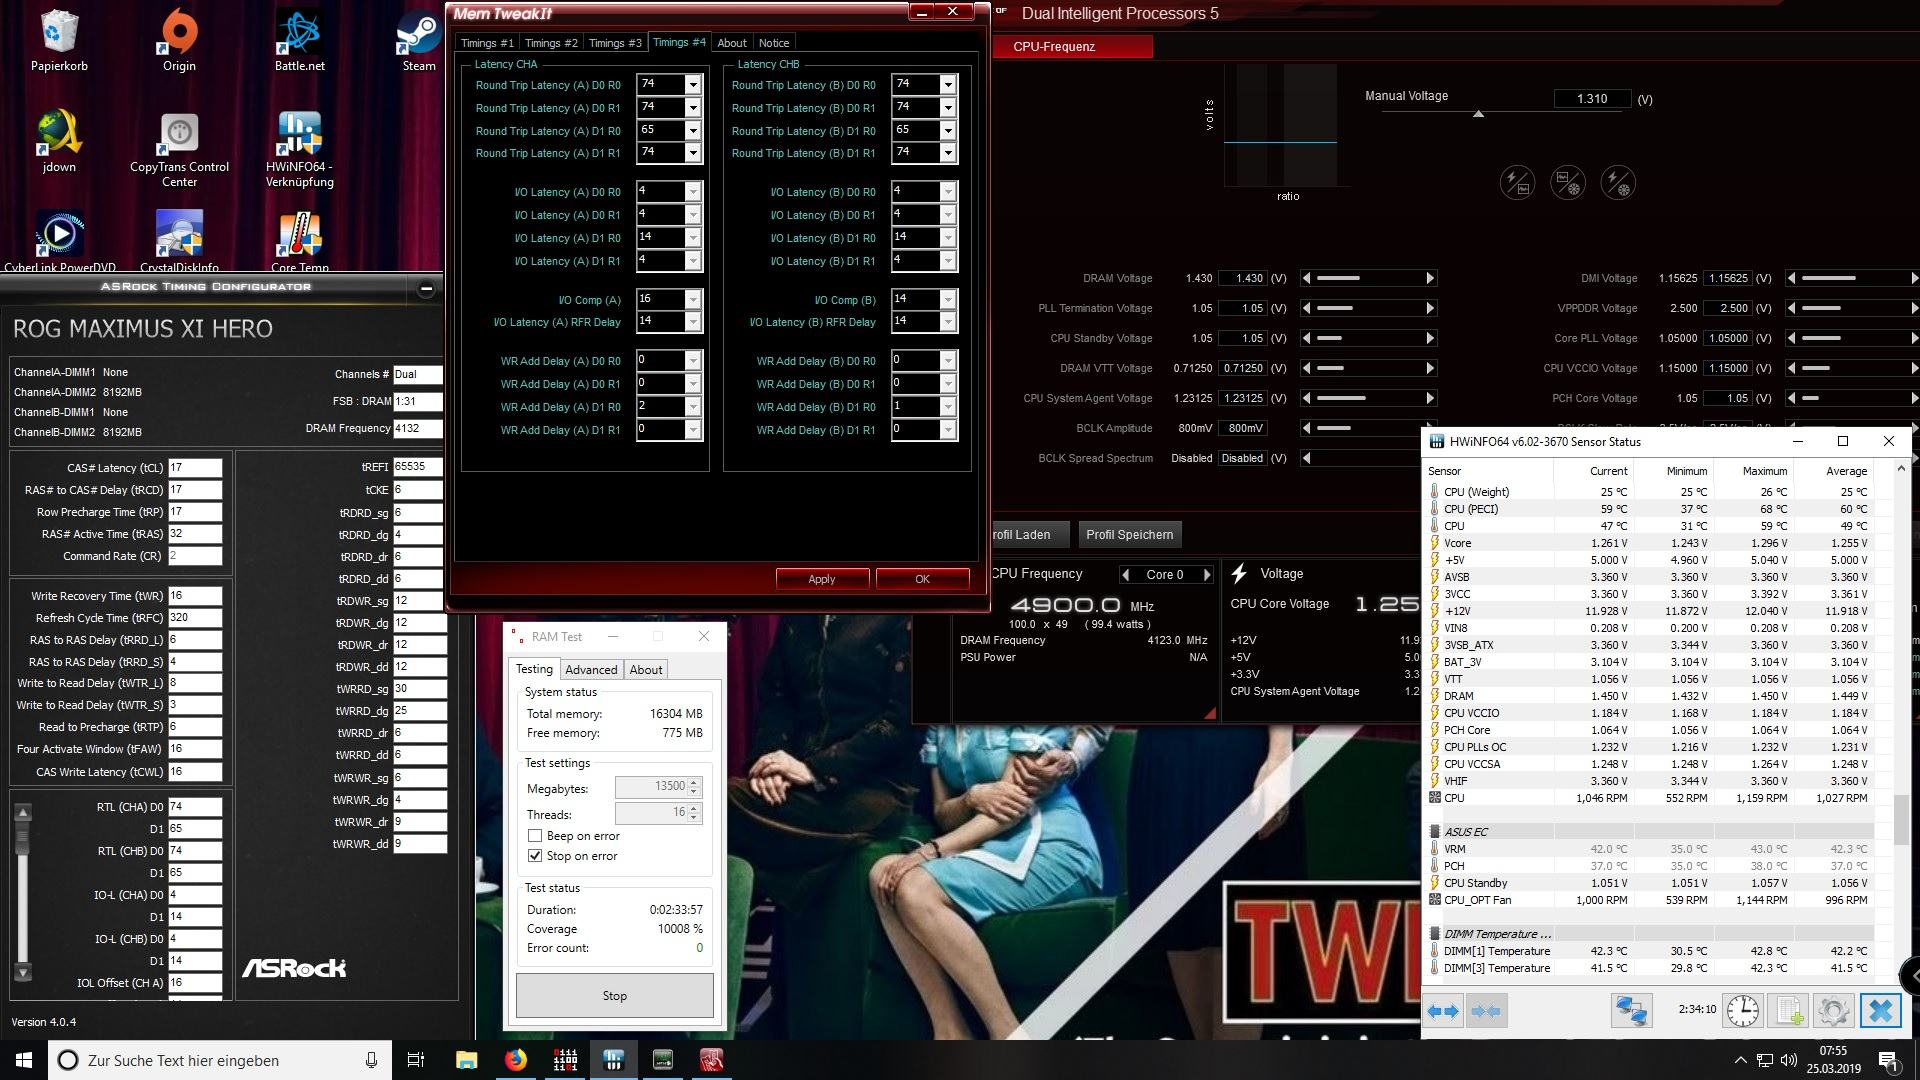Open Core Temp desktop shortcut

pos(299,240)
